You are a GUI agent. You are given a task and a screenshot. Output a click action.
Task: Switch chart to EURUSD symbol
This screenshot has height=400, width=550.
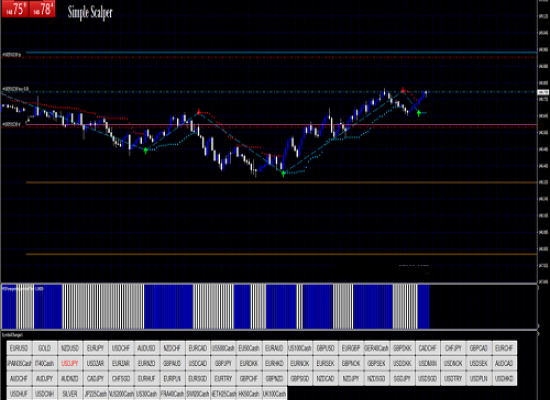[19, 348]
